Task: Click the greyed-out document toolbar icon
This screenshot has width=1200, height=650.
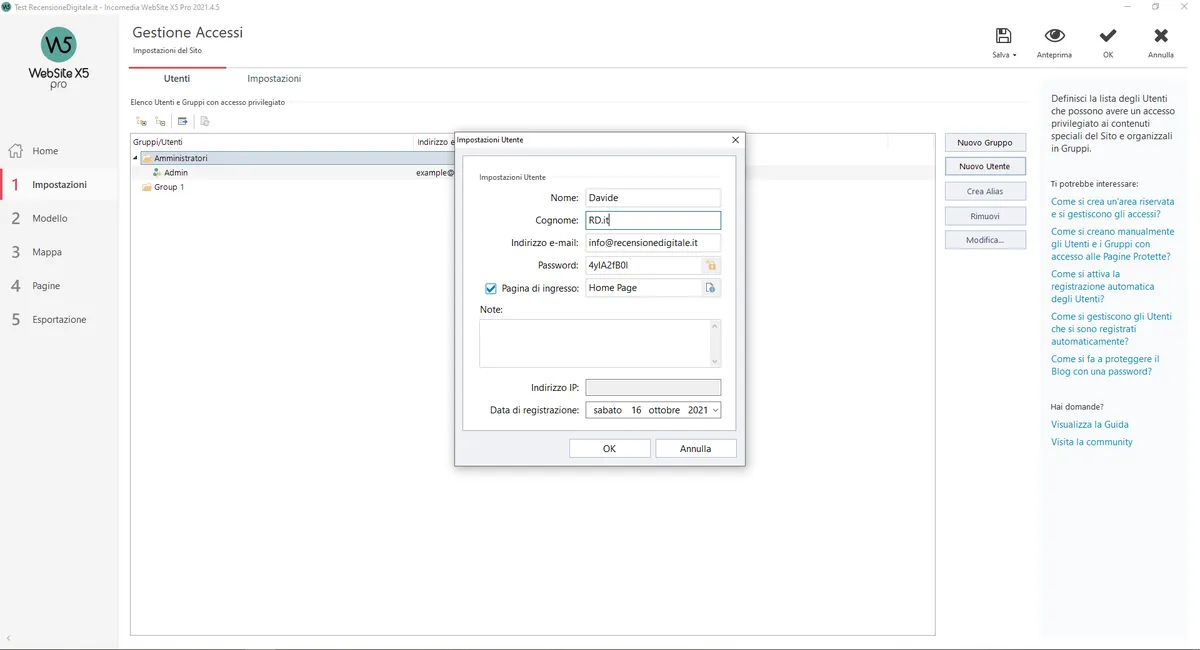Action: 205,122
